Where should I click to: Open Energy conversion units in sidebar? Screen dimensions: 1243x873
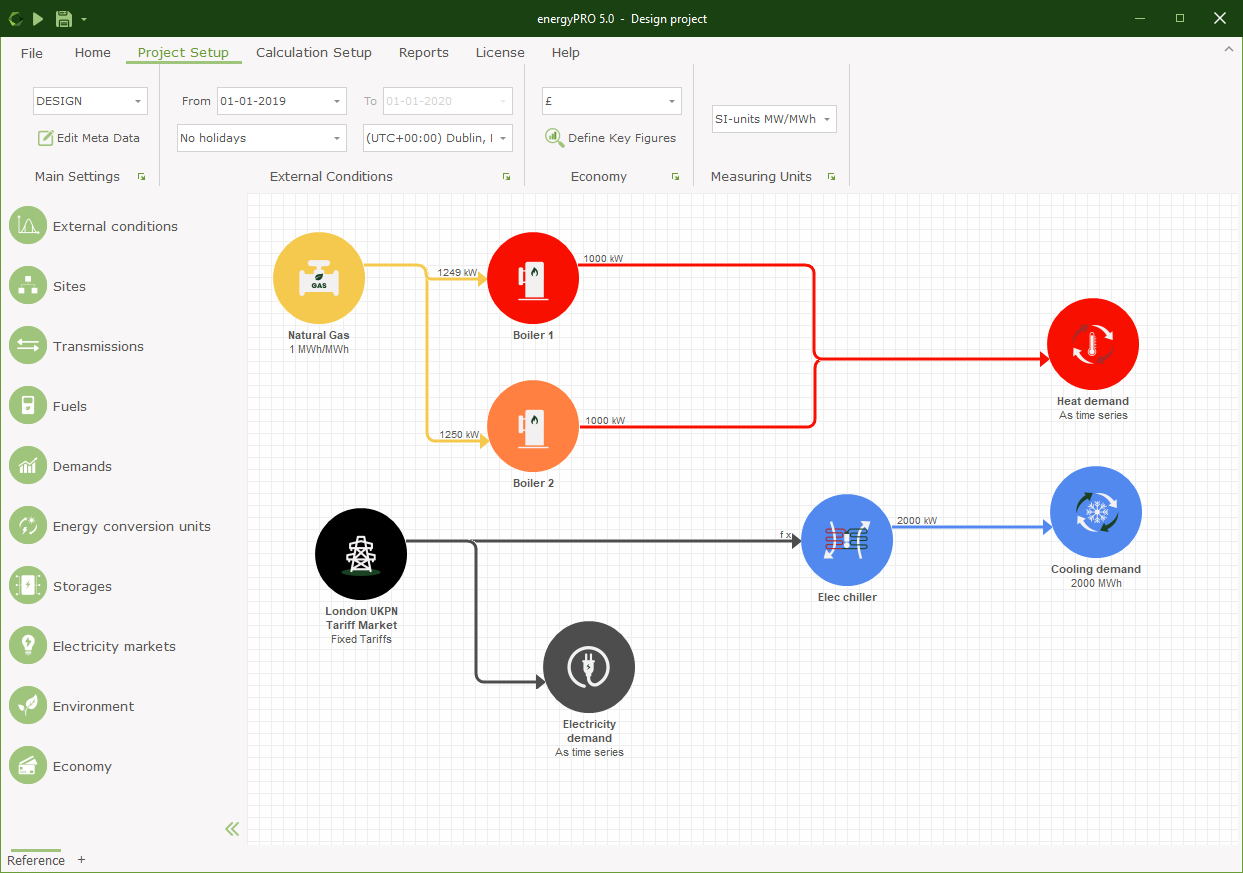point(131,527)
